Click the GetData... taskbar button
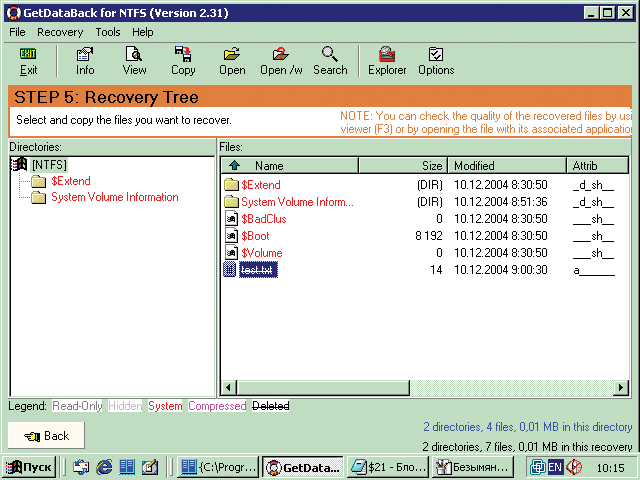Image resolution: width=640 pixels, height=480 pixels. 303,467
